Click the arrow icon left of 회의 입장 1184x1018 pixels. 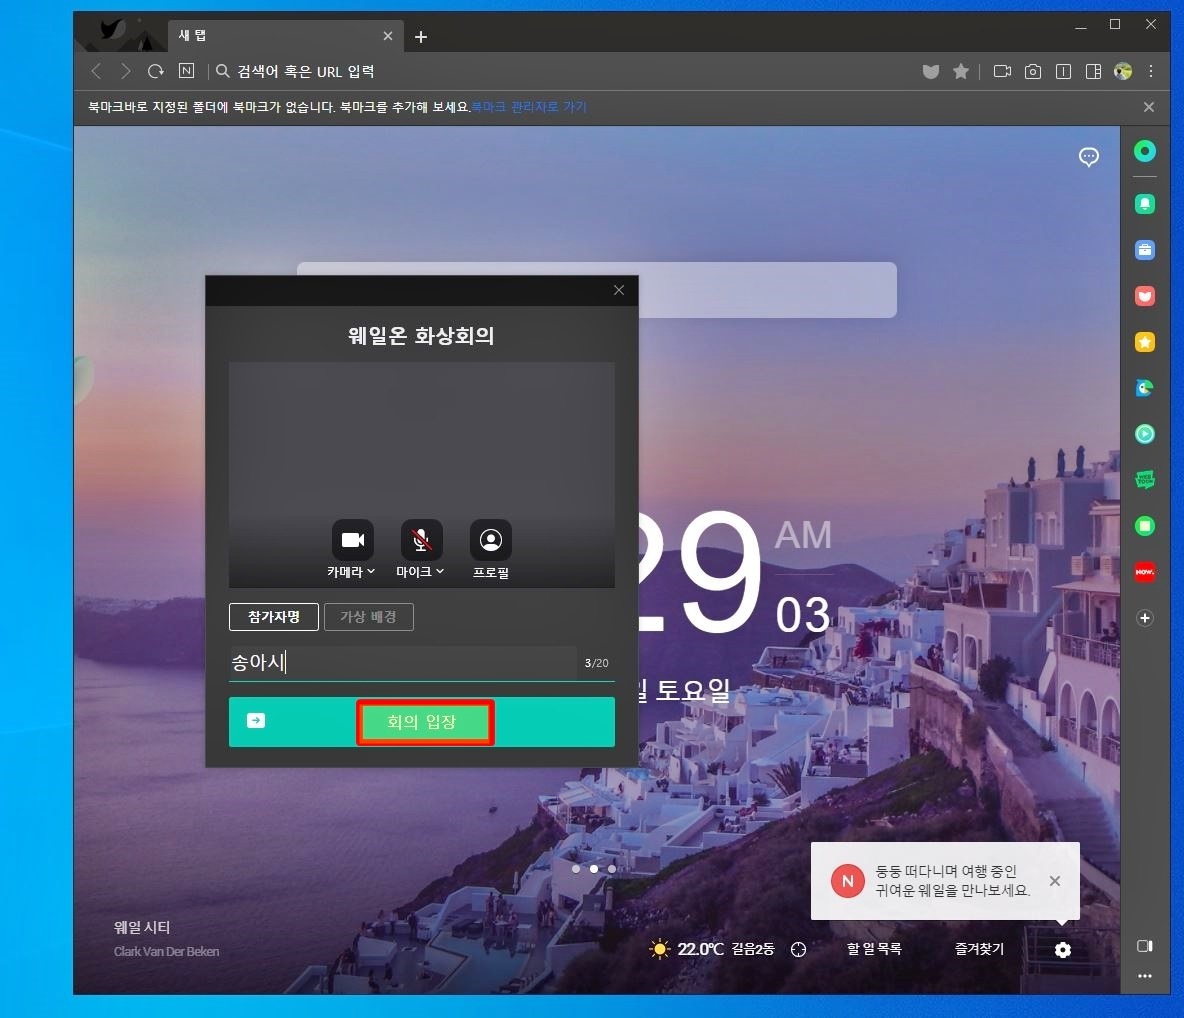point(256,720)
